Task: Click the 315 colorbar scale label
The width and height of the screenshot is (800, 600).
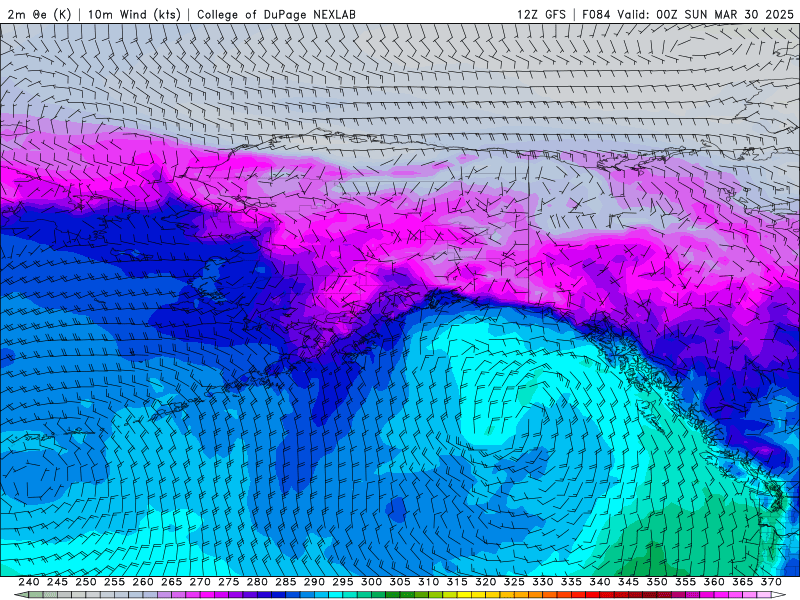Action: [457, 582]
